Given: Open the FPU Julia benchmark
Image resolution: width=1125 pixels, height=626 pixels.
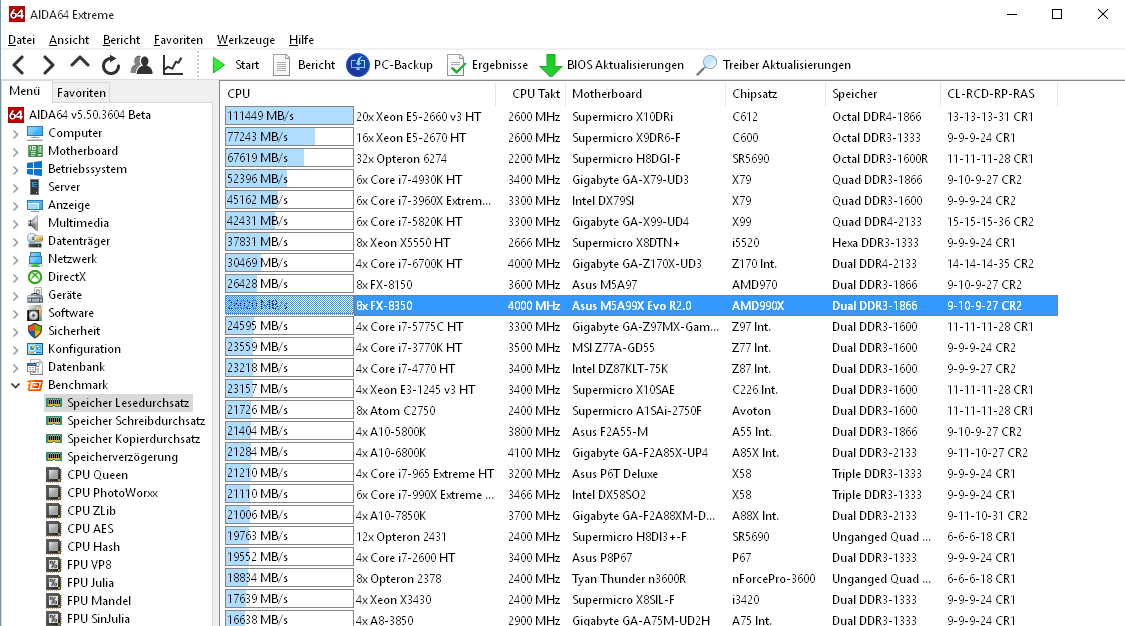Looking at the screenshot, I should 80,582.
